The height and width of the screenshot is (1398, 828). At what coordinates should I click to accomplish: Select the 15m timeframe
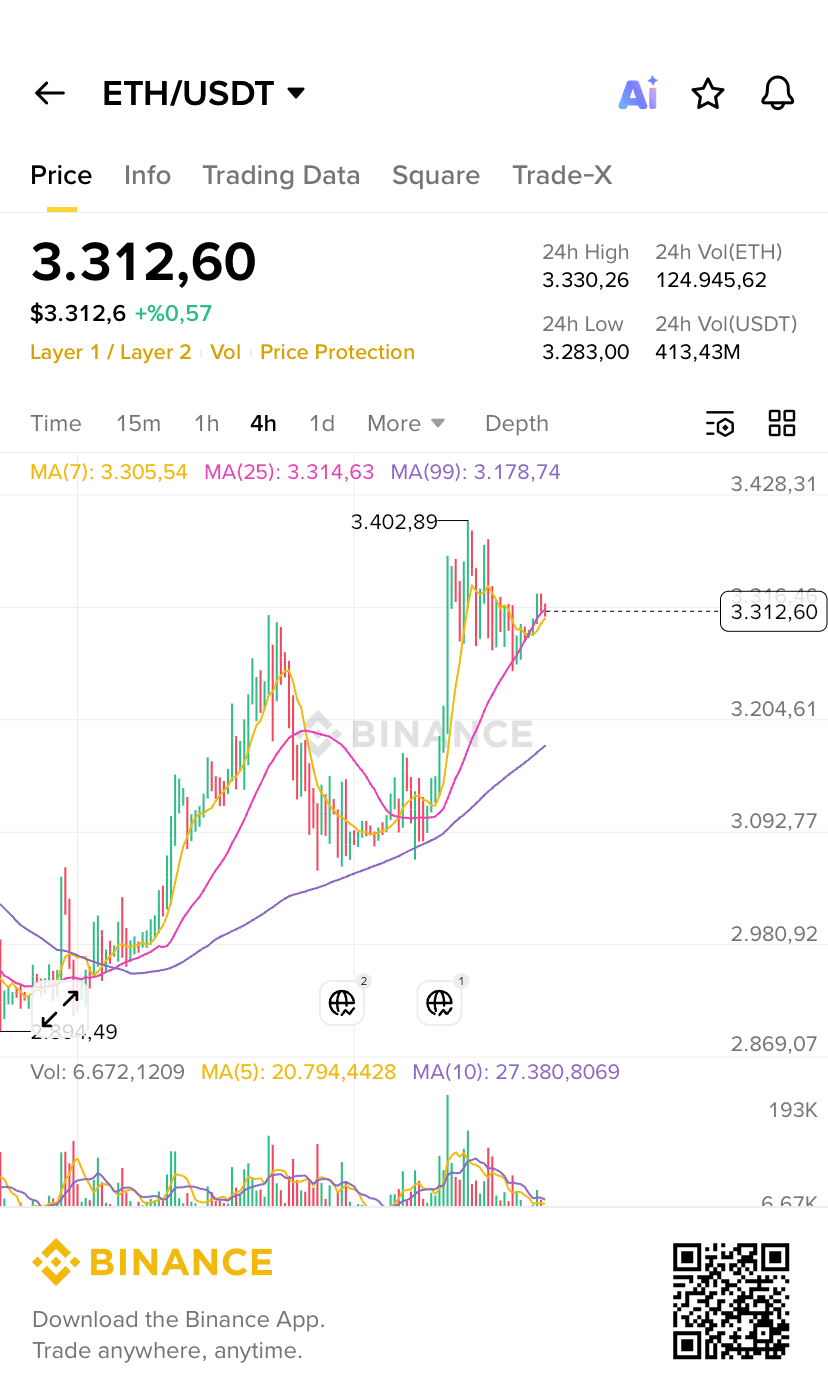pyautogui.click(x=138, y=424)
